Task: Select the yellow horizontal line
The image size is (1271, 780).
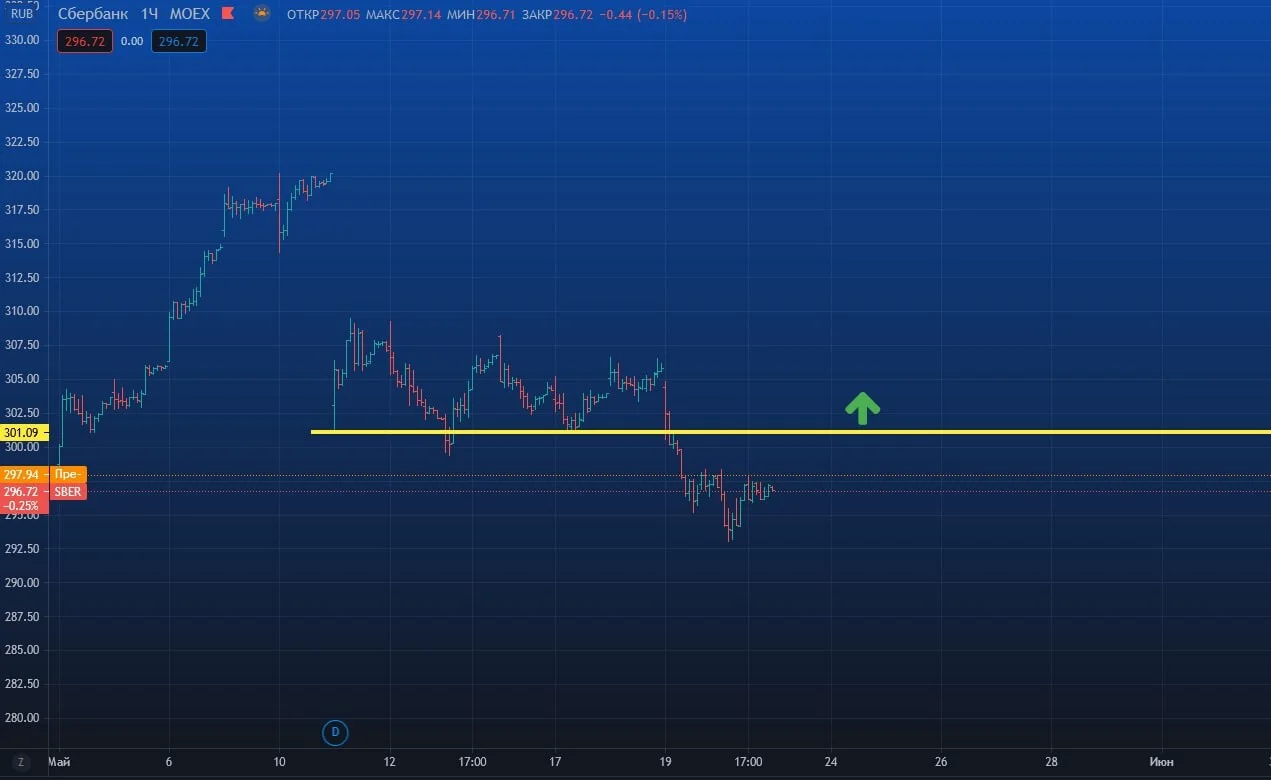Action: 790,432
